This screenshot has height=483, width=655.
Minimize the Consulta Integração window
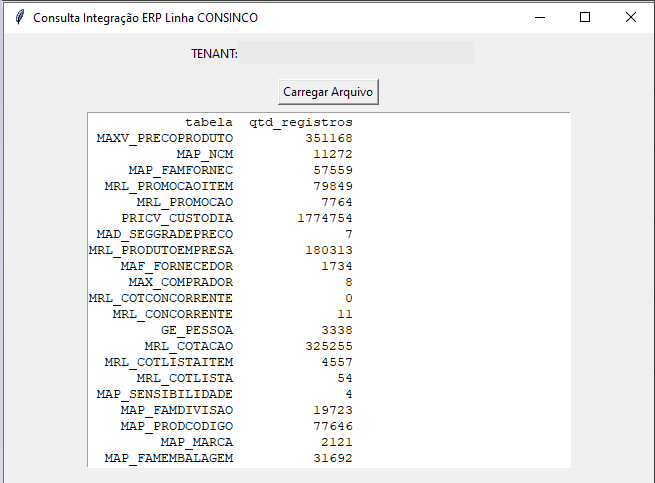tap(540, 18)
